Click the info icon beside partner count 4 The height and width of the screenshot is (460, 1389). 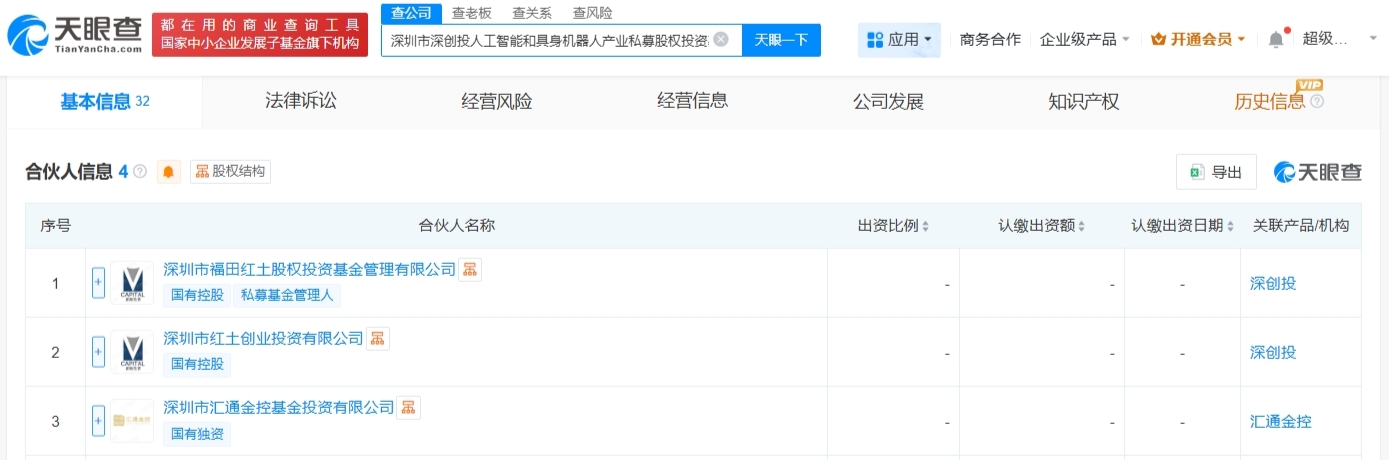click(x=140, y=172)
